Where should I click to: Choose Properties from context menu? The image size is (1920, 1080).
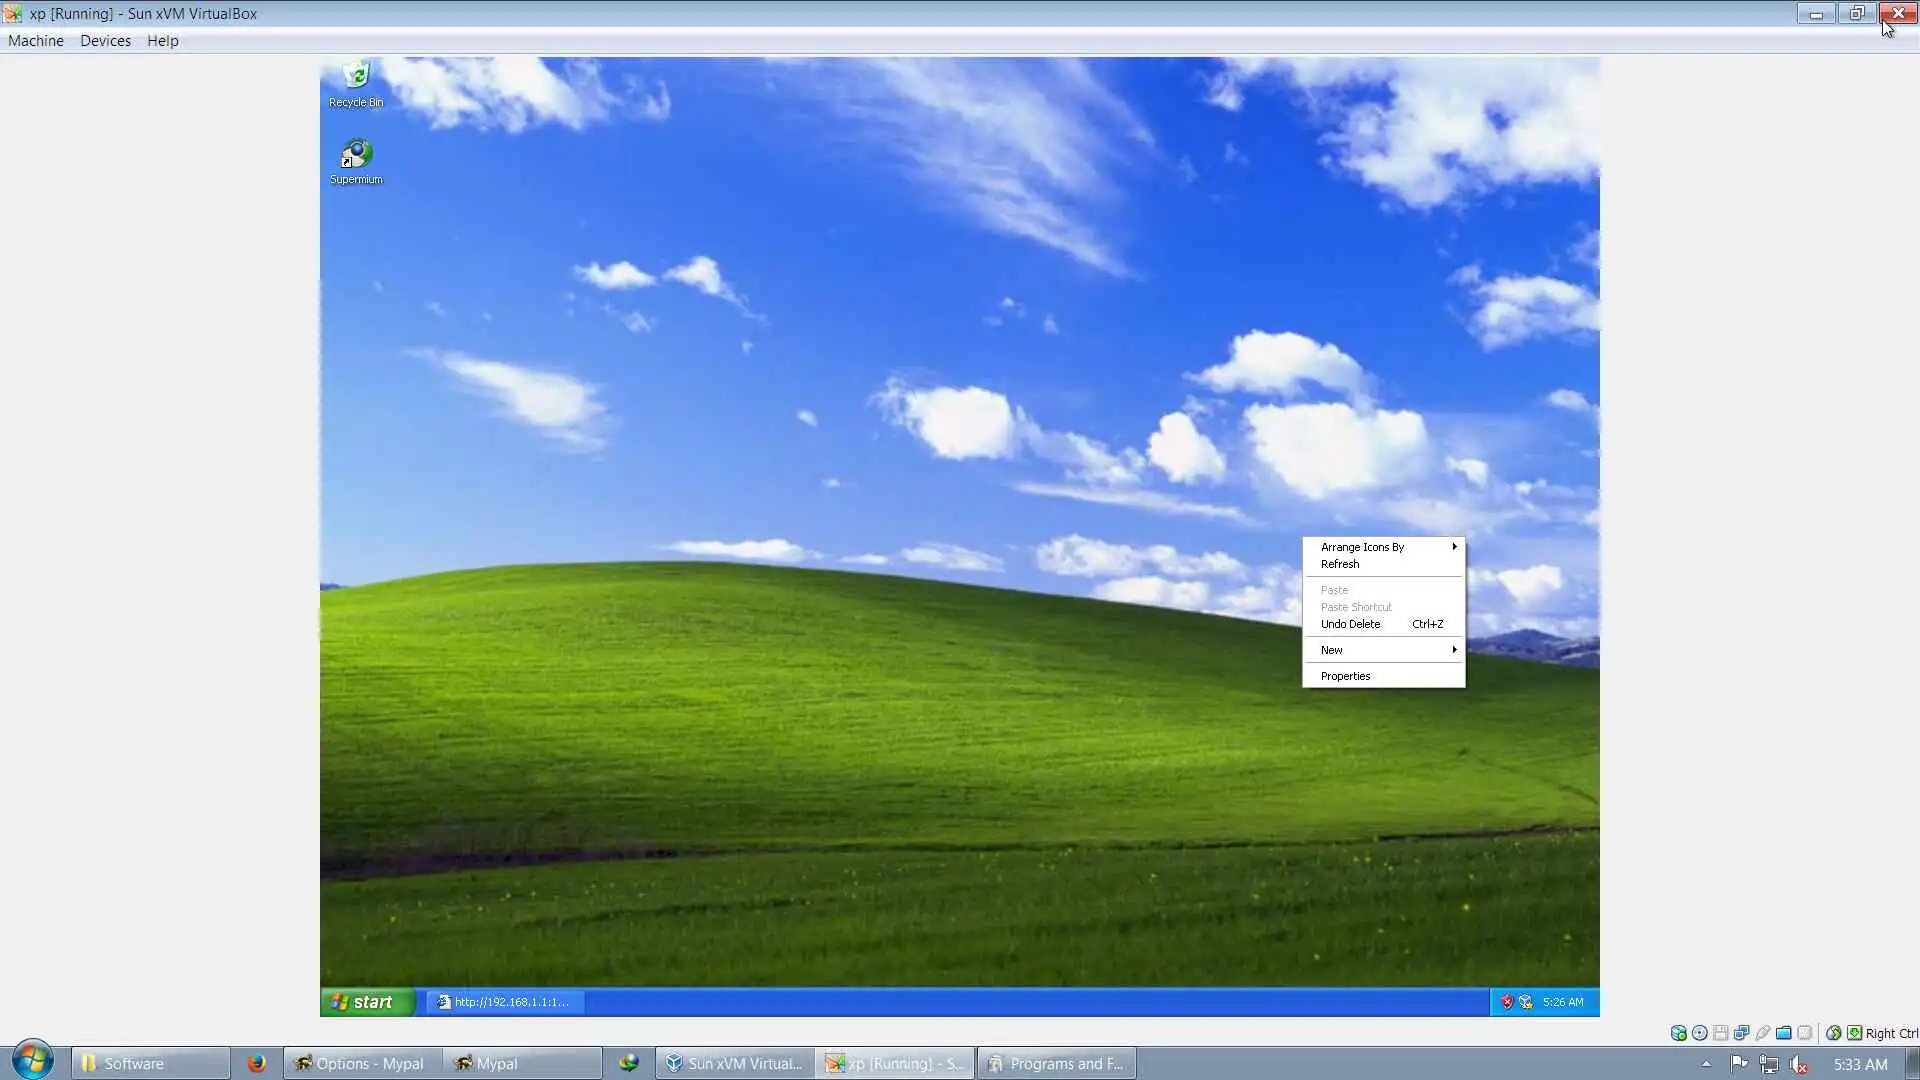tap(1345, 676)
